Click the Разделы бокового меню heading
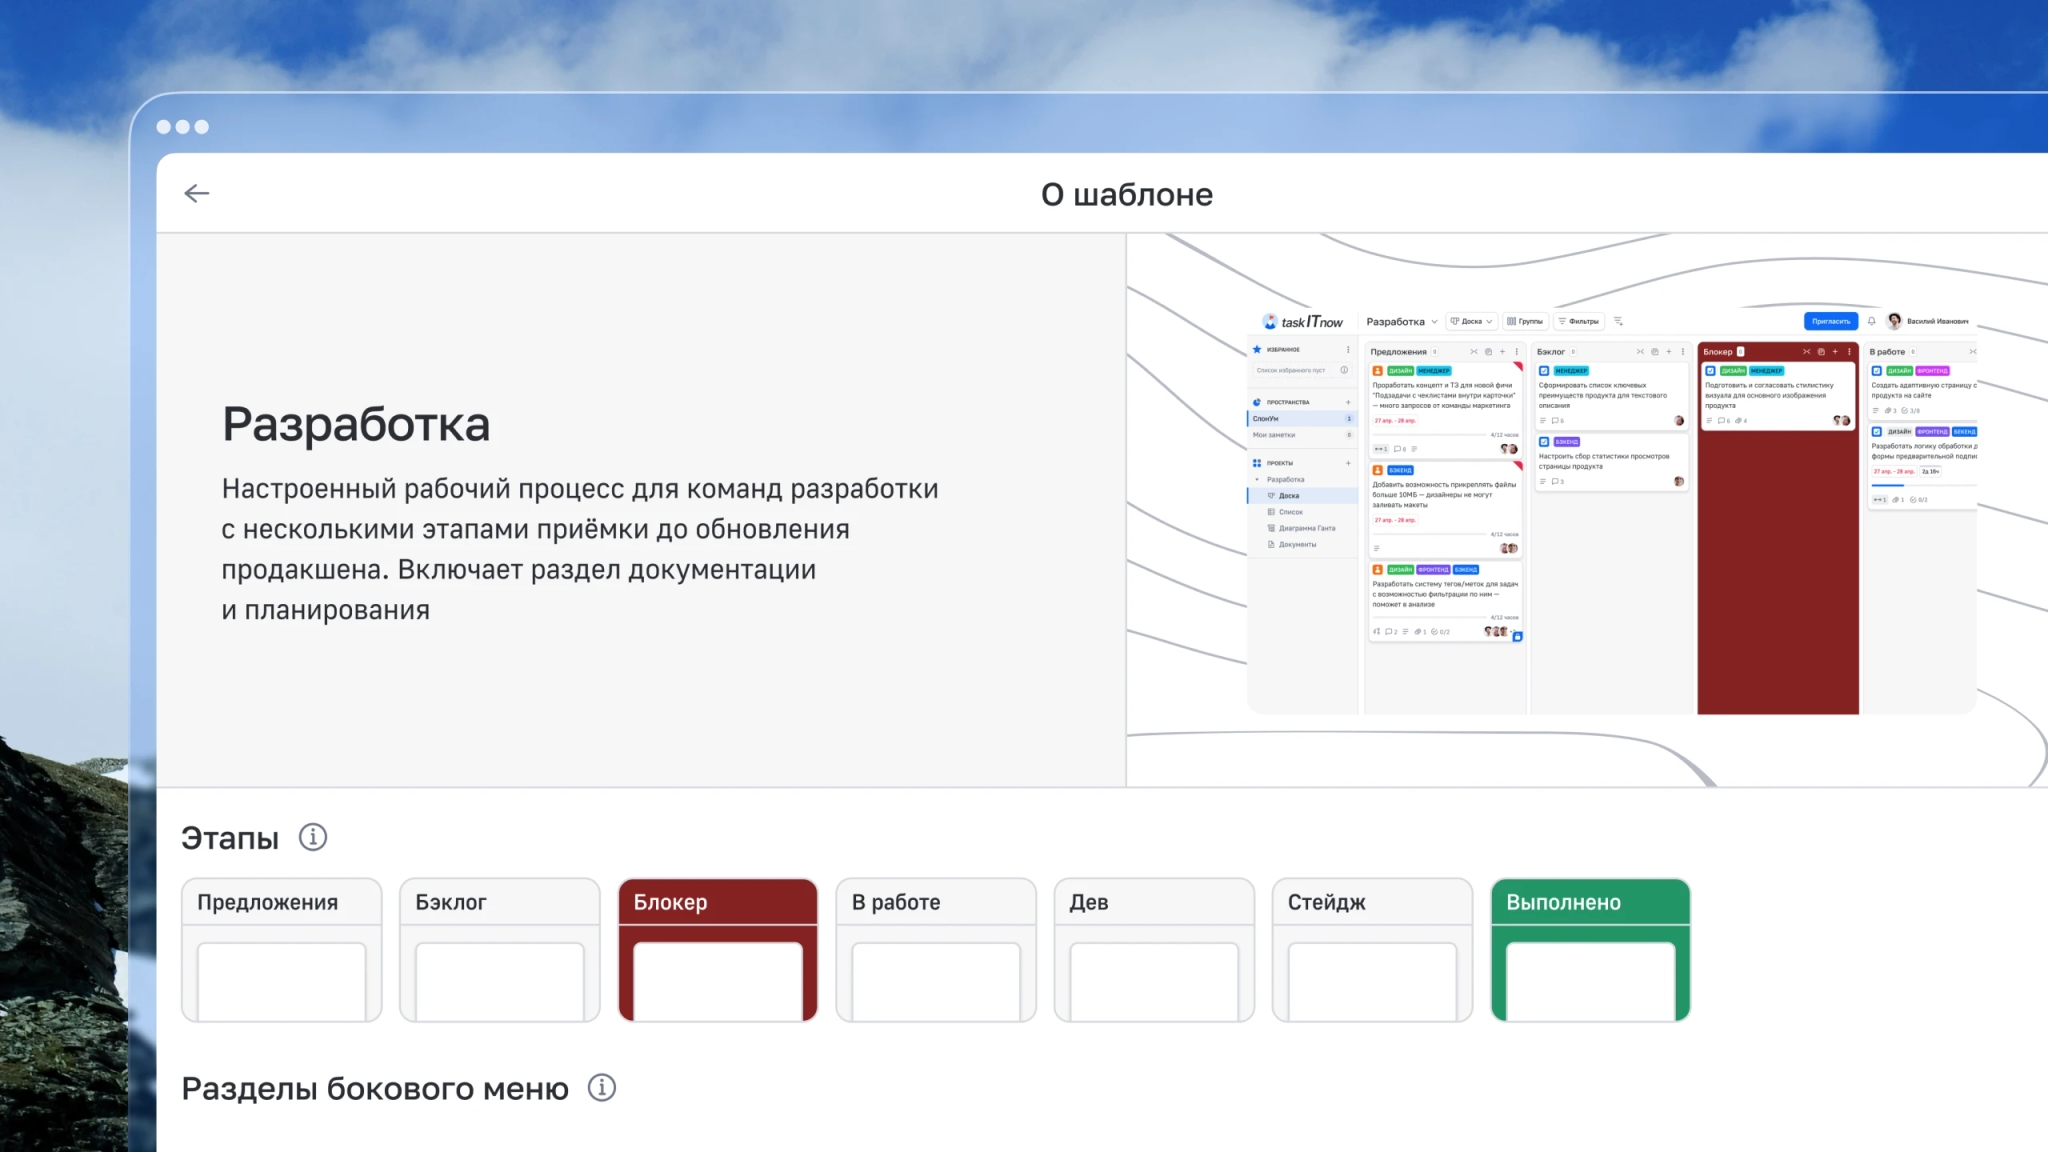 coord(375,1088)
